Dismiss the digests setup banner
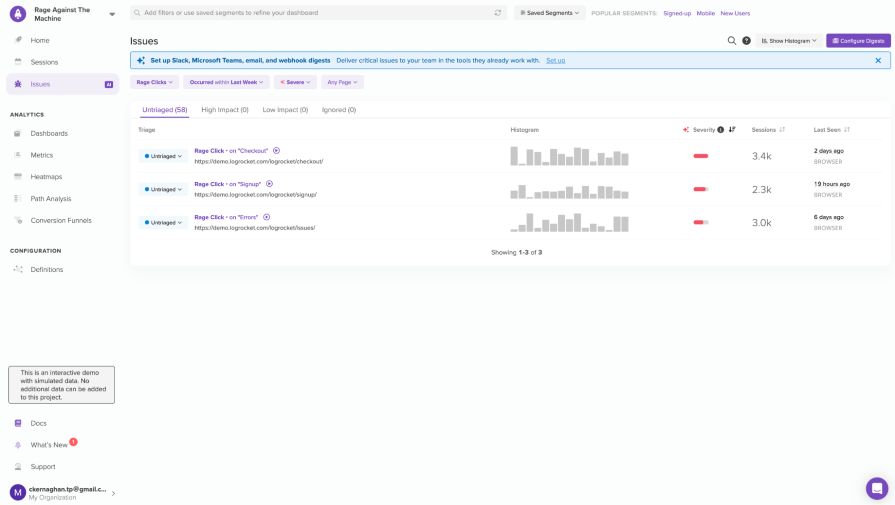 (x=878, y=61)
